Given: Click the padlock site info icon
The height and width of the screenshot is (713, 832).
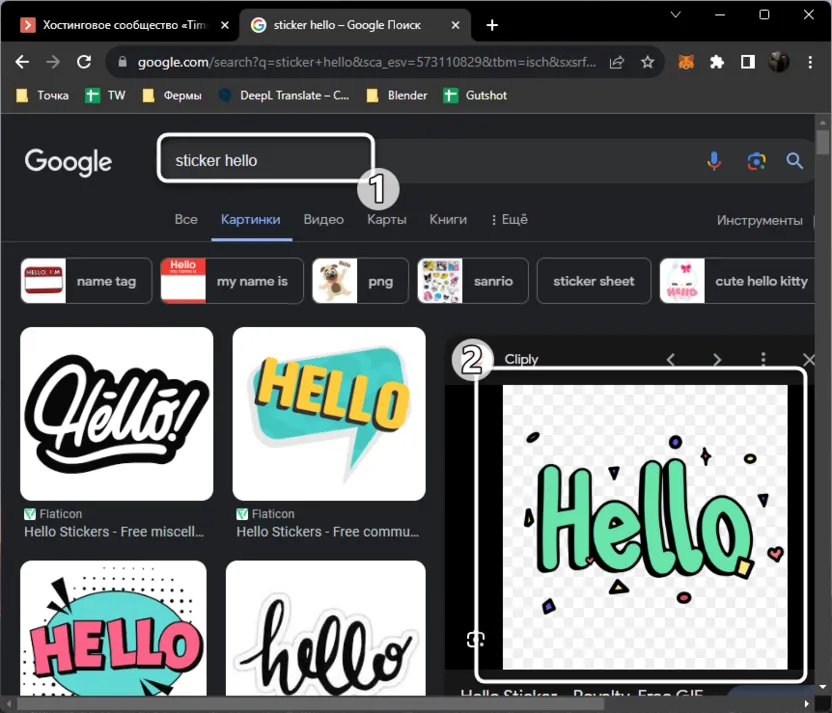Looking at the screenshot, I should pyautogui.click(x=123, y=62).
